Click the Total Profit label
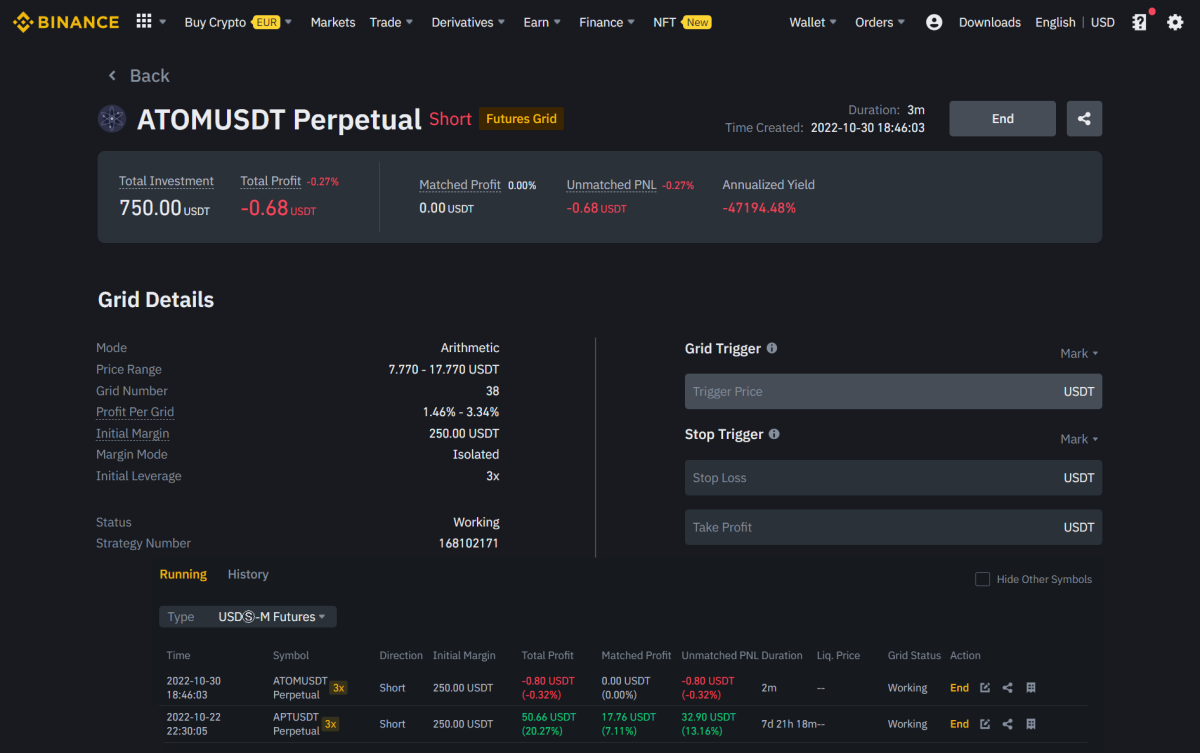The image size is (1200, 753). point(271,181)
